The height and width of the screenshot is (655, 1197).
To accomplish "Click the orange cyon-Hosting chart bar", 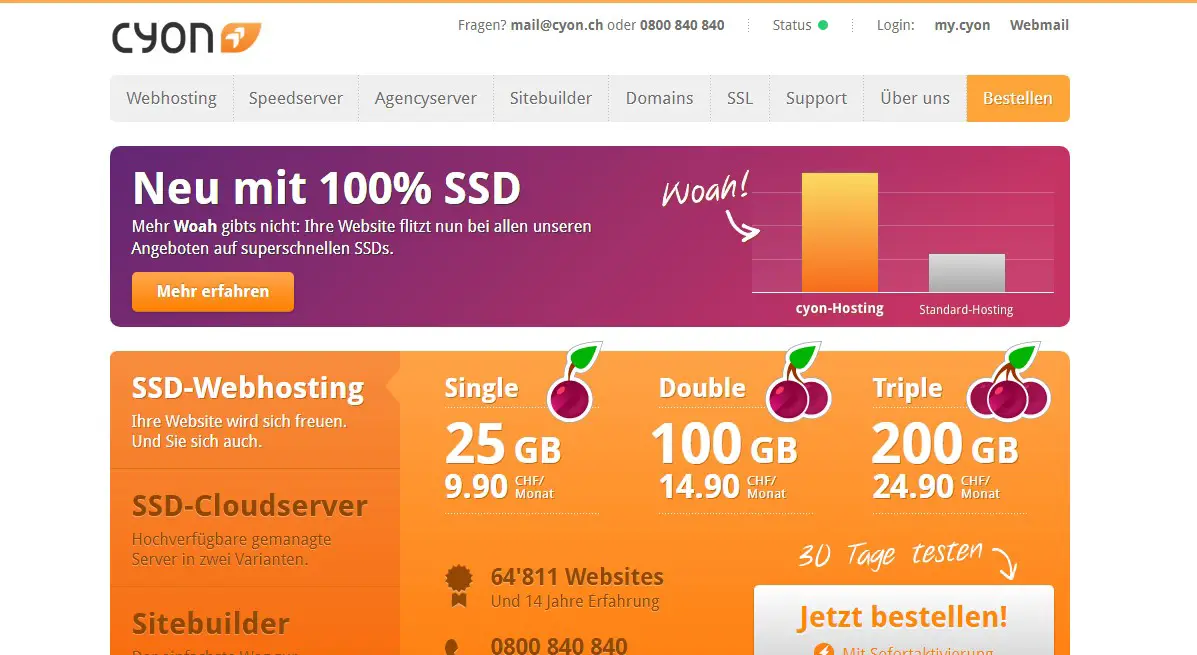I will pyautogui.click(x=840, y=232).
